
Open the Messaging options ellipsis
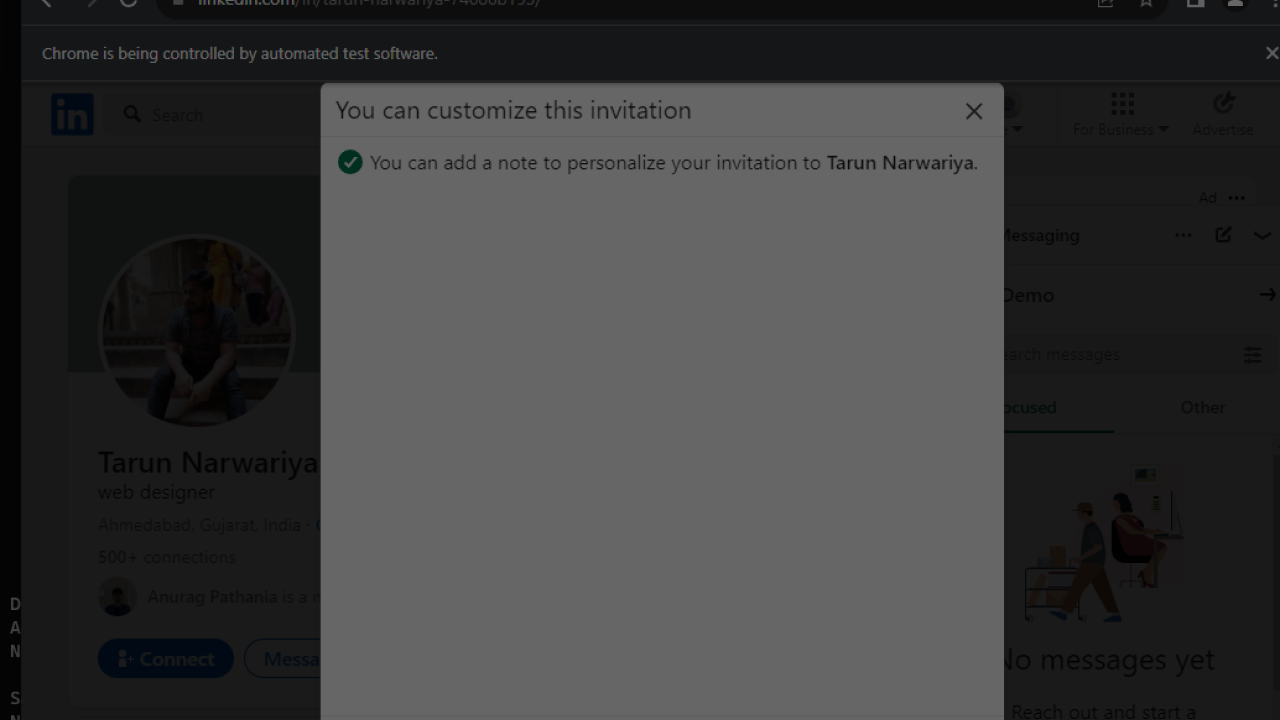point(1183,234)
